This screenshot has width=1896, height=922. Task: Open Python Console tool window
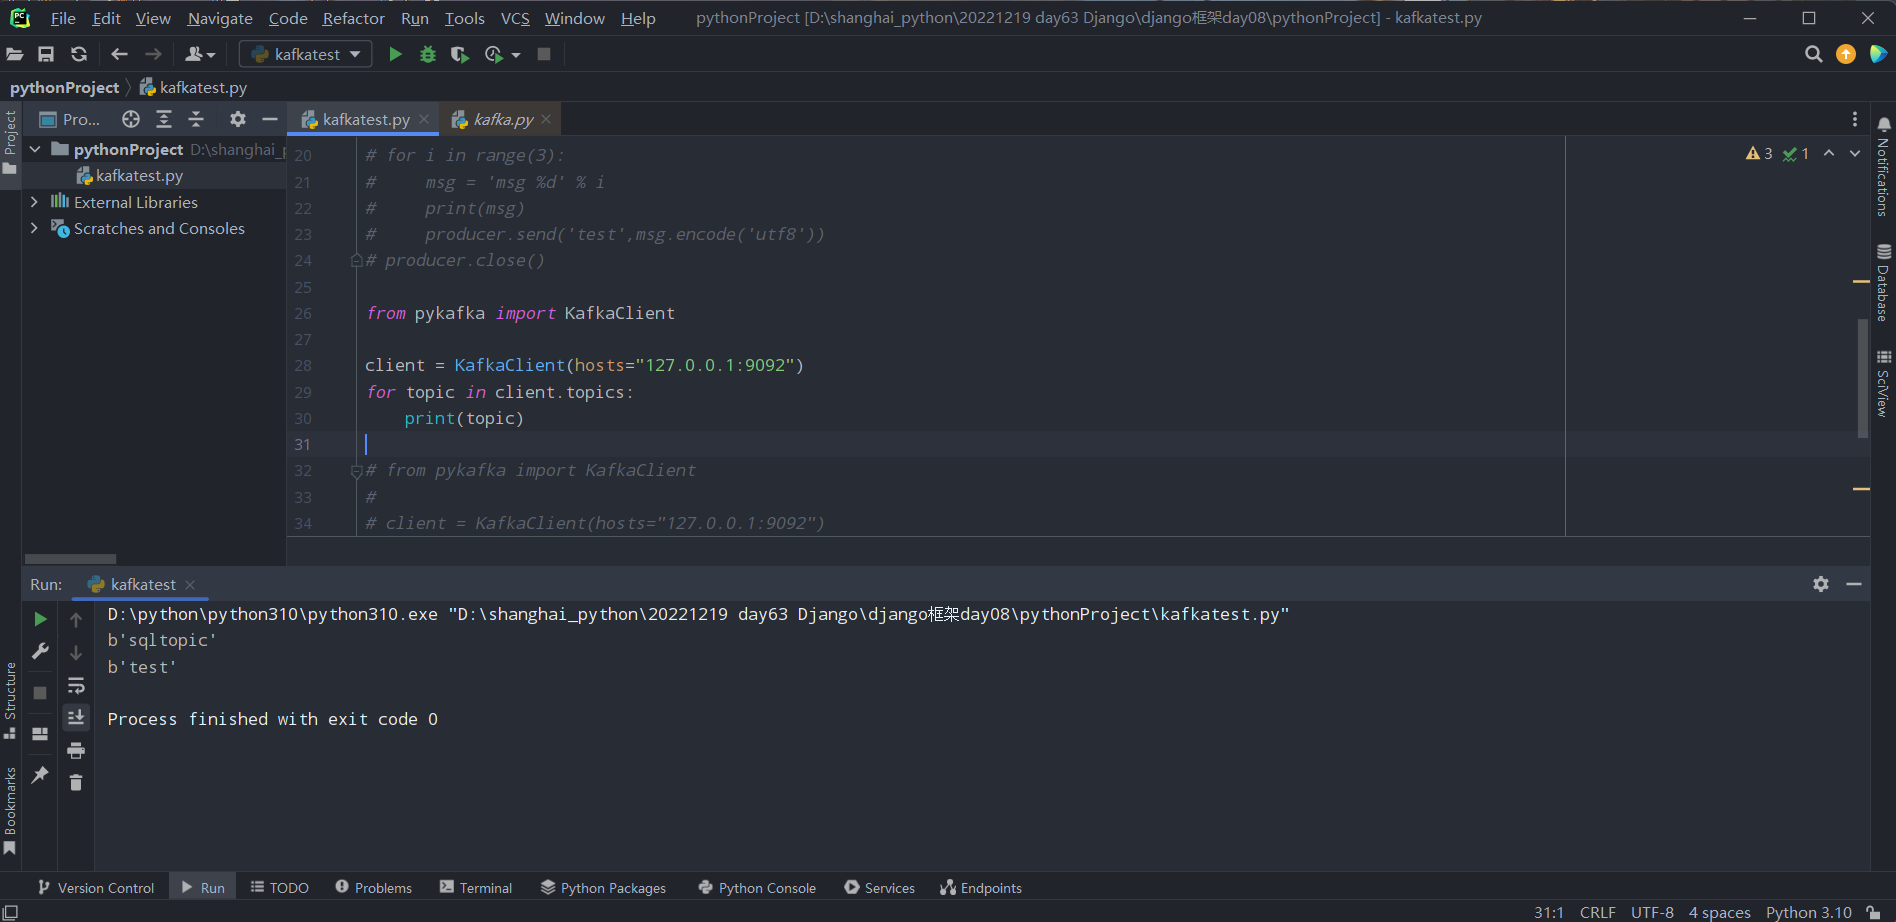pyautogui.click(x=757, y=887)
